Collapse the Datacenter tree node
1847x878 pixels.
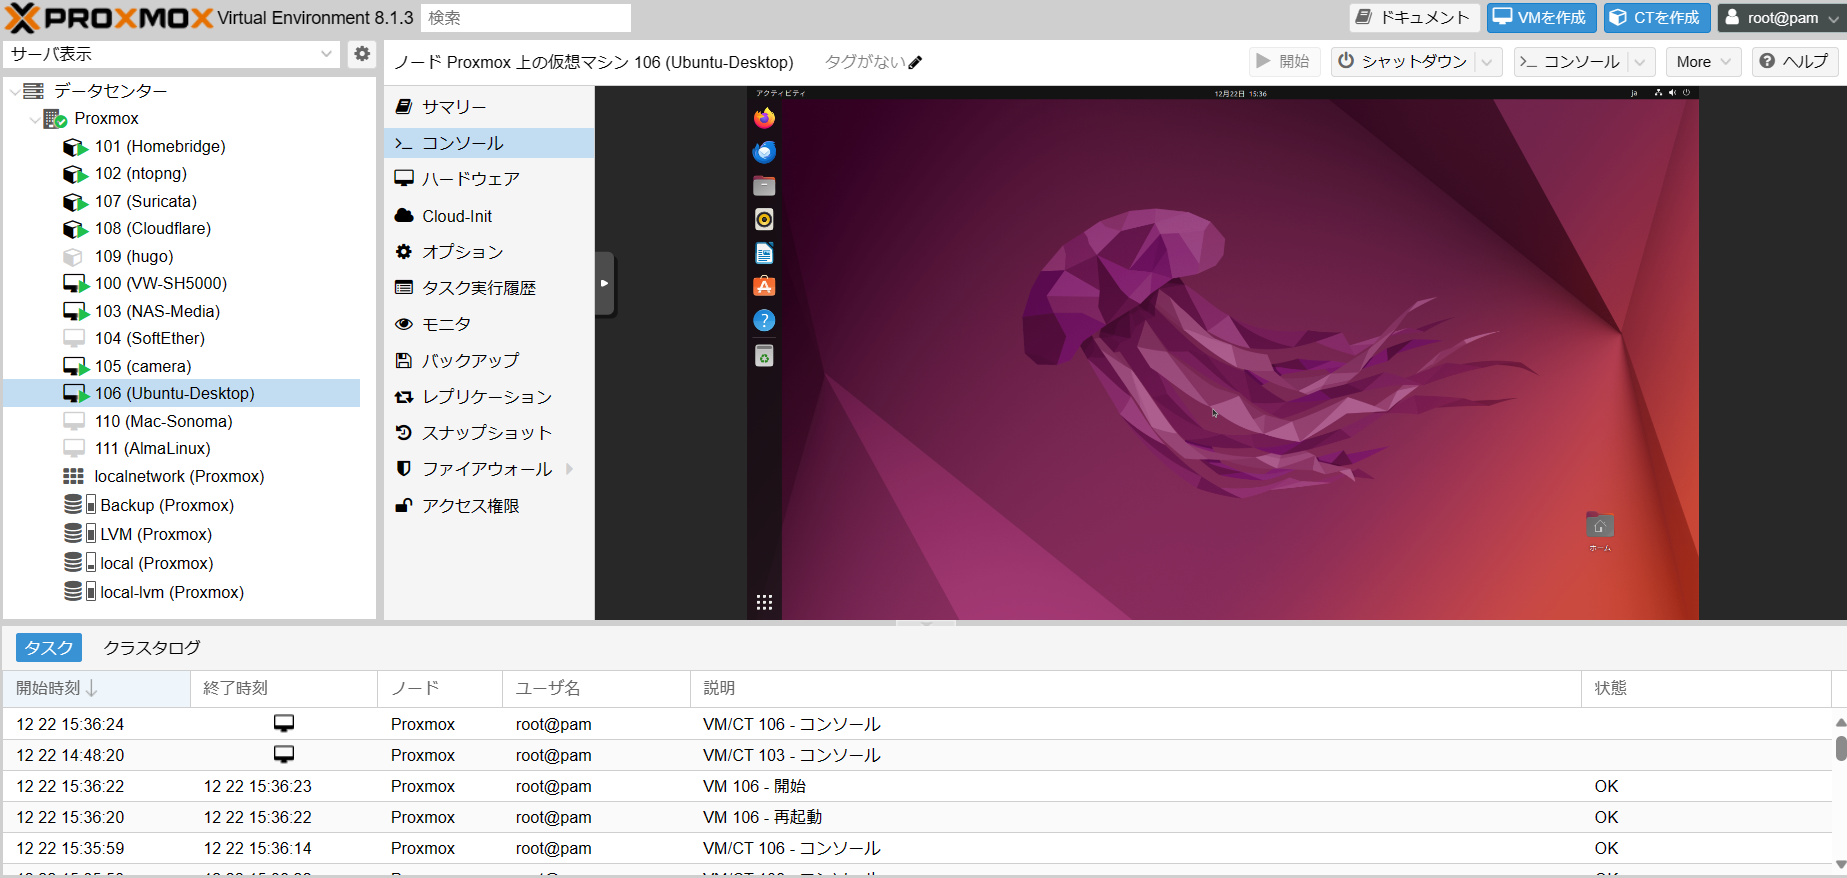click(x=15, y=91)
